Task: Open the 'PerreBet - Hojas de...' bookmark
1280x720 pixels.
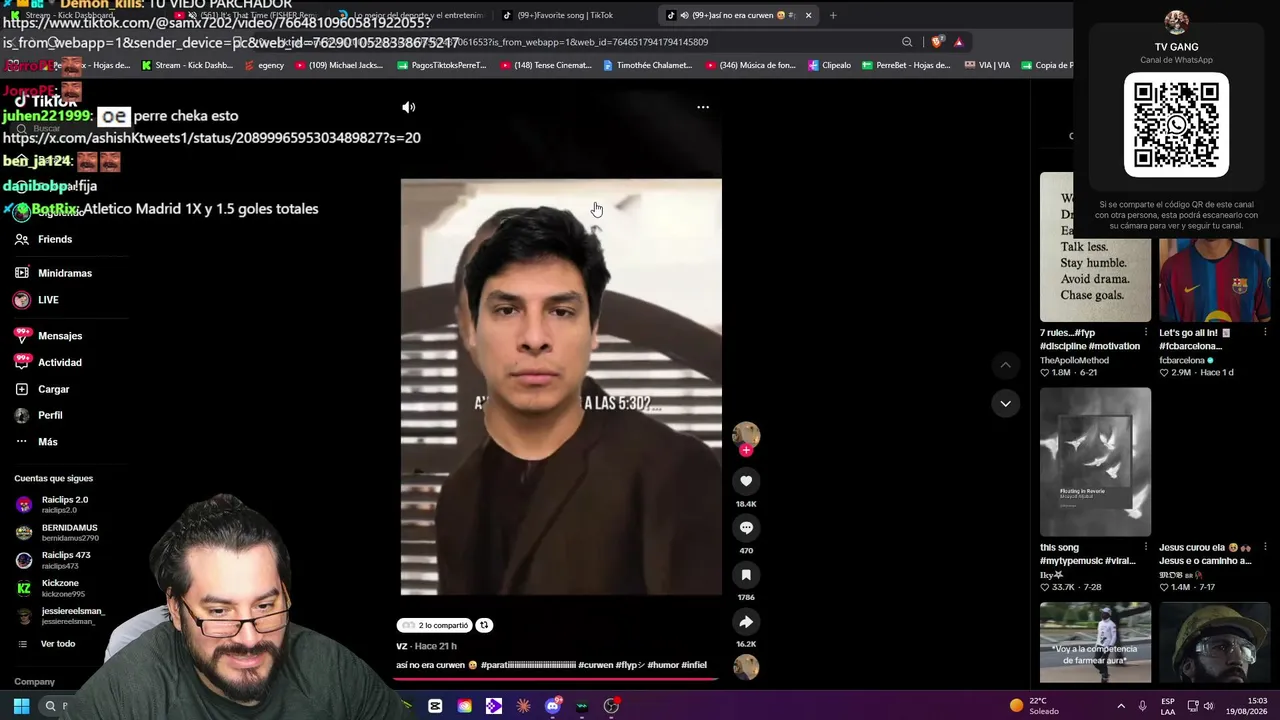Action: point(906,65)
